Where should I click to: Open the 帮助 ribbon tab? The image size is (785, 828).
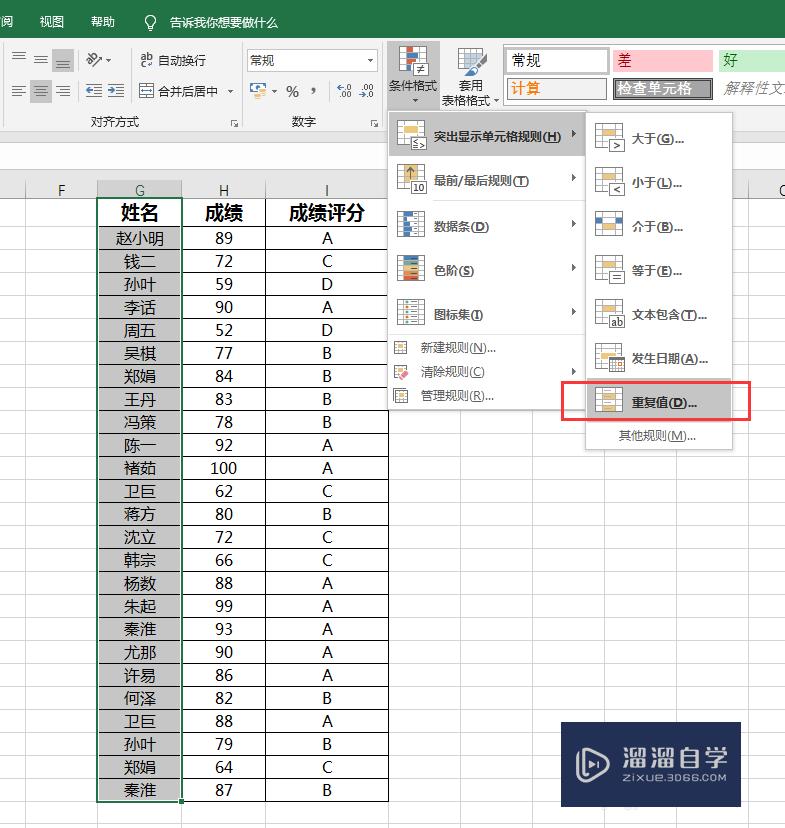point(102,22)
